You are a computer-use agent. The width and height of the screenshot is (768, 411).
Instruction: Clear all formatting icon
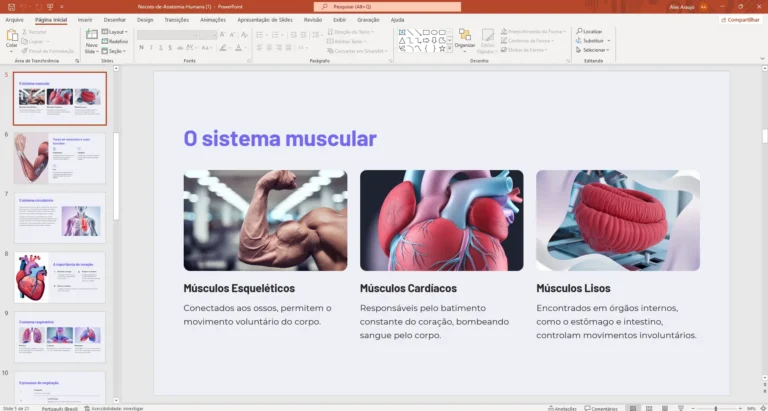coord(242,35)
